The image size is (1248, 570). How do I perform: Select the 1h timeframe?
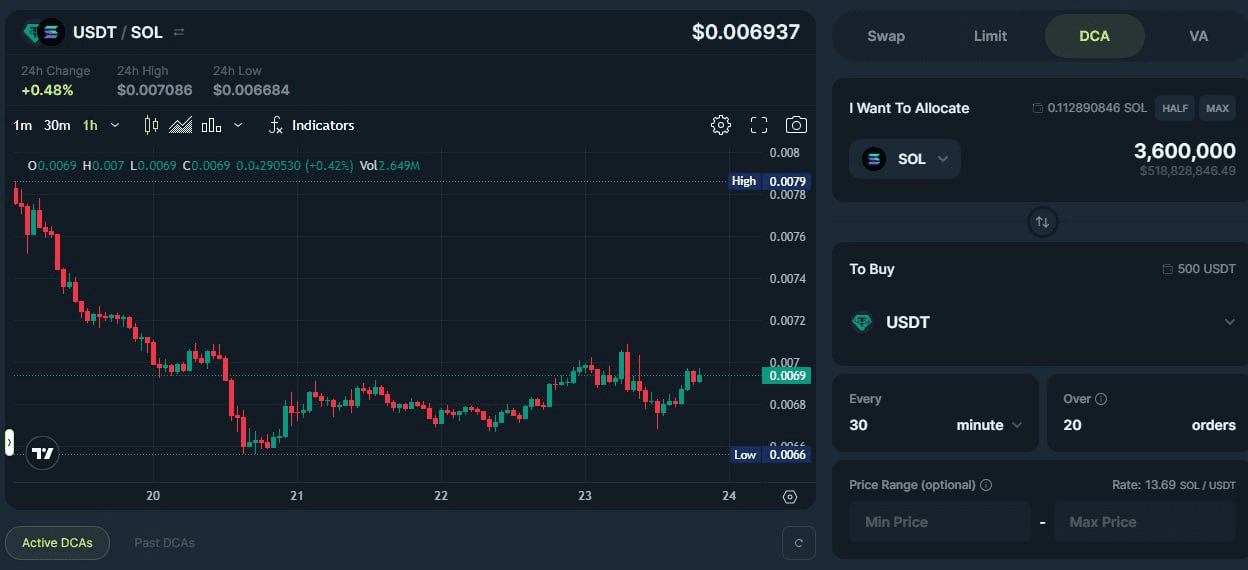point(90,125)
